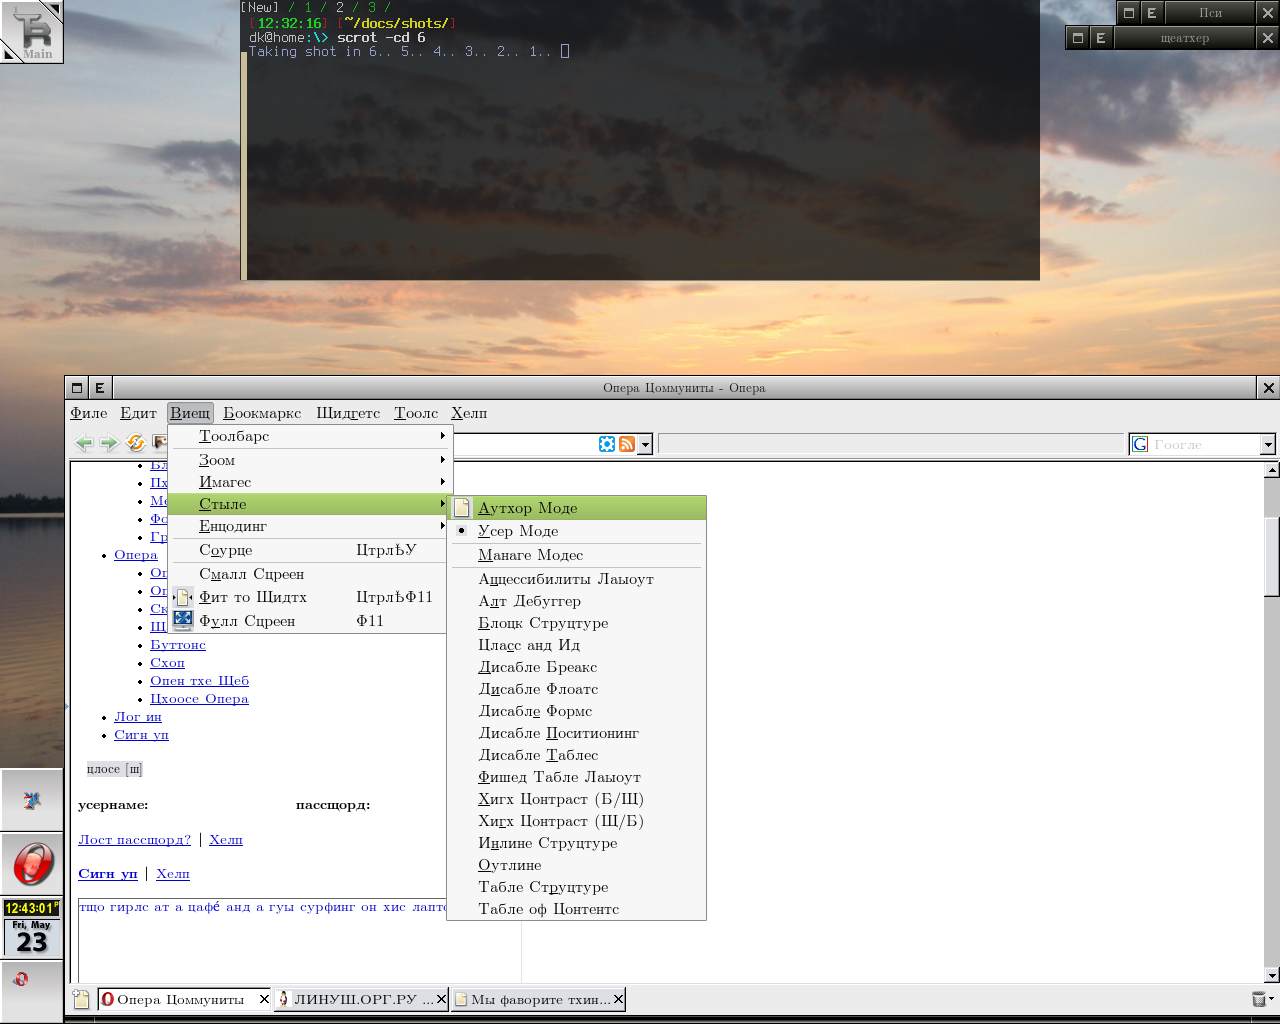Open the Тоолс menu
The width and height of the screenshot is (1280, 1024).
416,413
